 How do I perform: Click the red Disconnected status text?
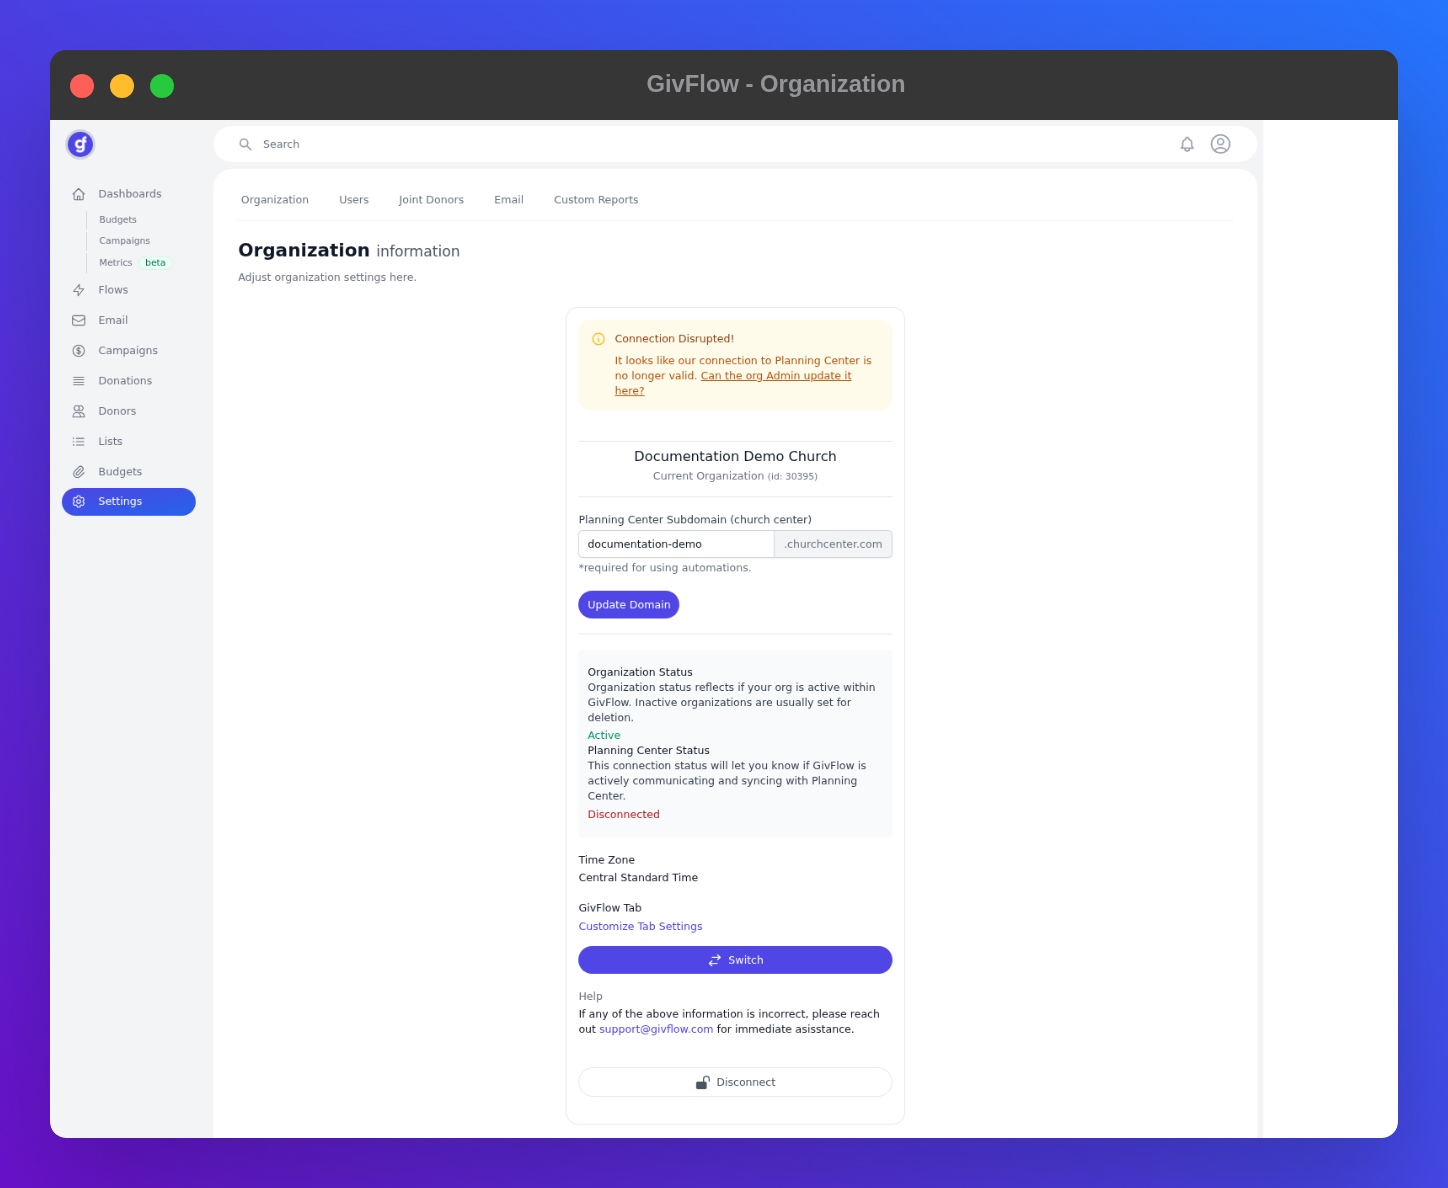click(x=624, y=815)
